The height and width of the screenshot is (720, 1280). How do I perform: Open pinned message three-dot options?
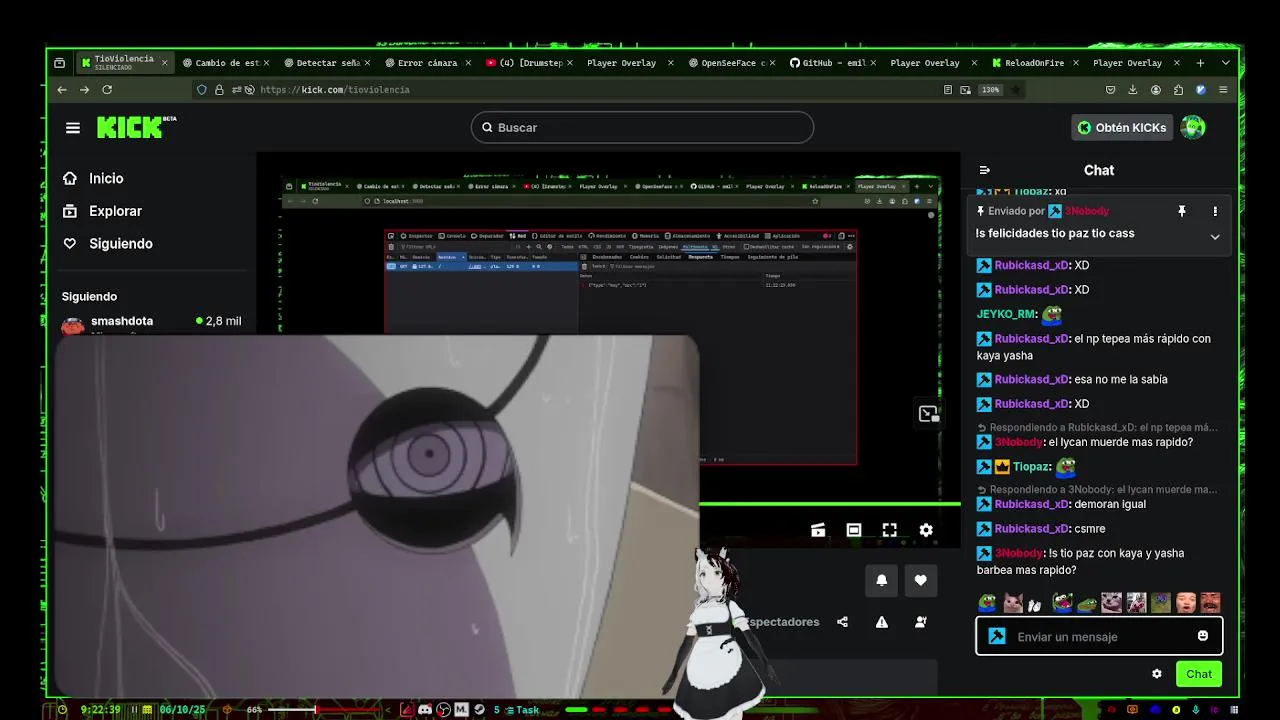[1215, 211]
